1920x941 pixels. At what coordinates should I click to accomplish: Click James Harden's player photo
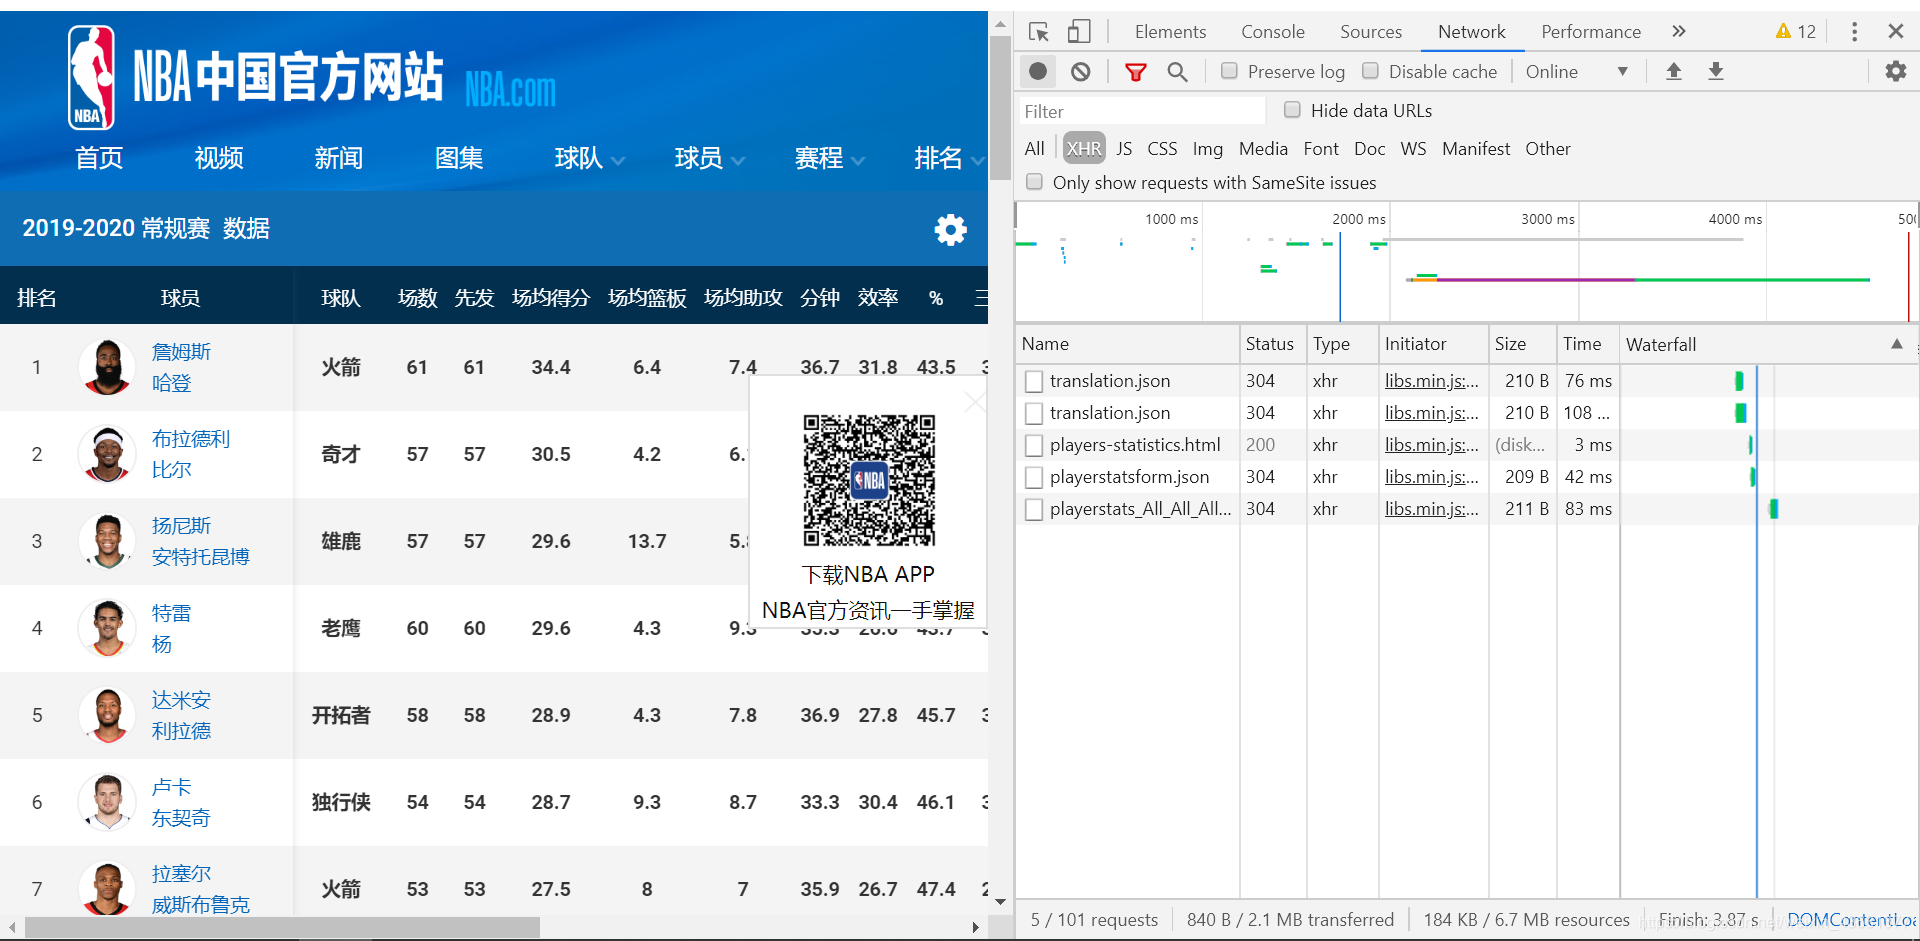[x=107, y=367]
